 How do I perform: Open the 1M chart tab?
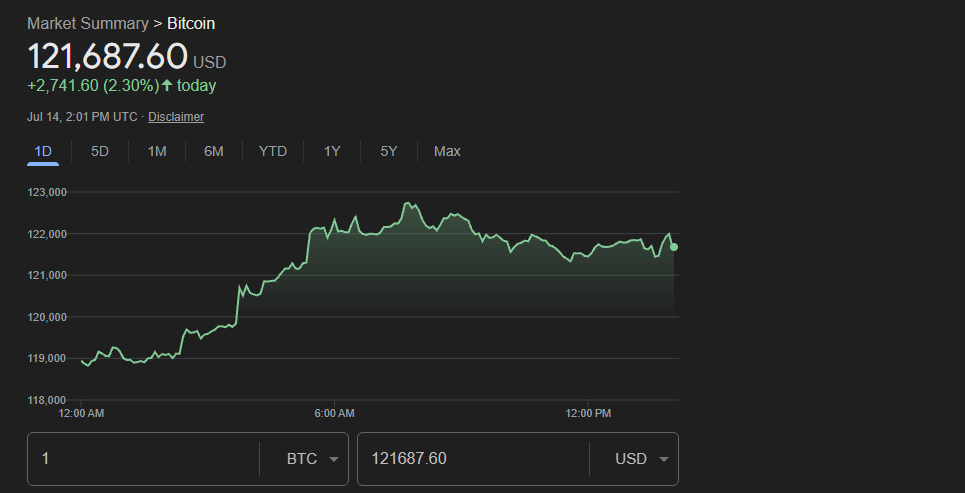[157, 151]
